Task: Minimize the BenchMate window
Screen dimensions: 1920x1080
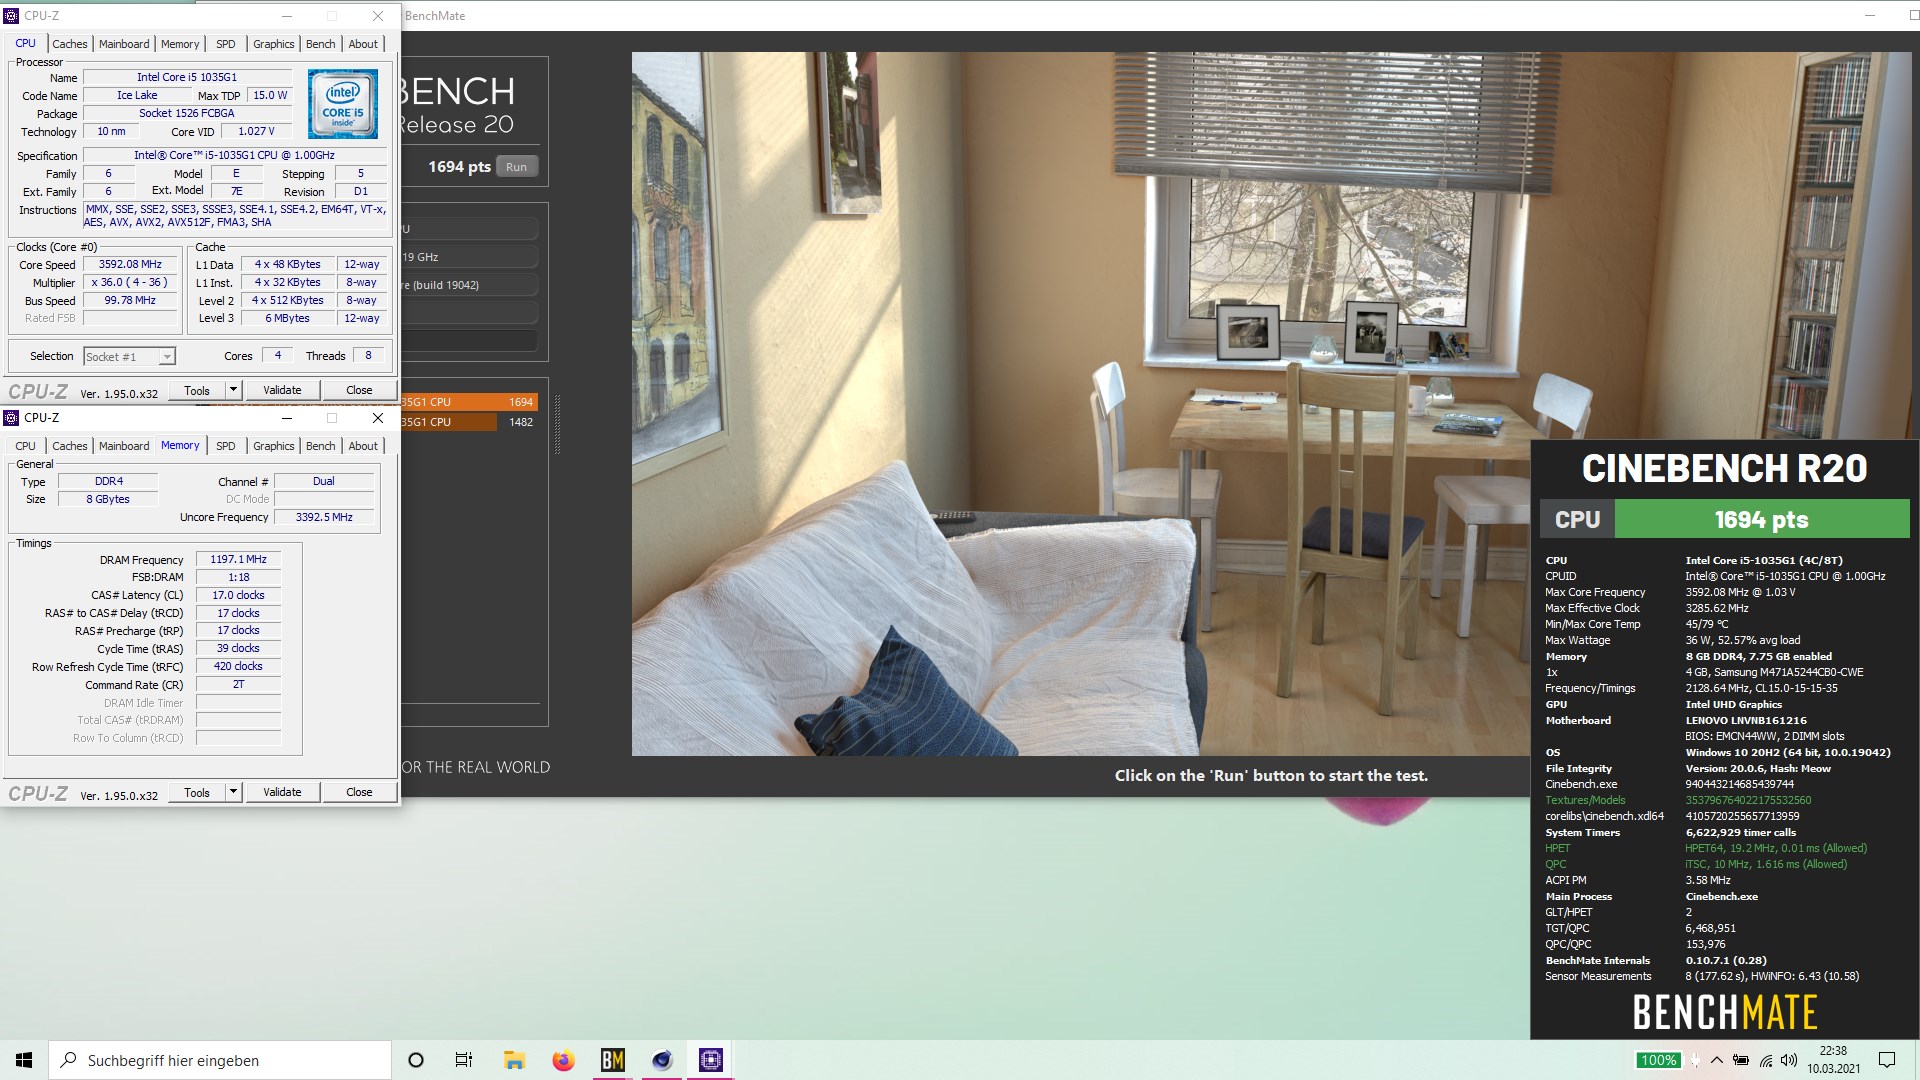Action: pos(1869,16)
